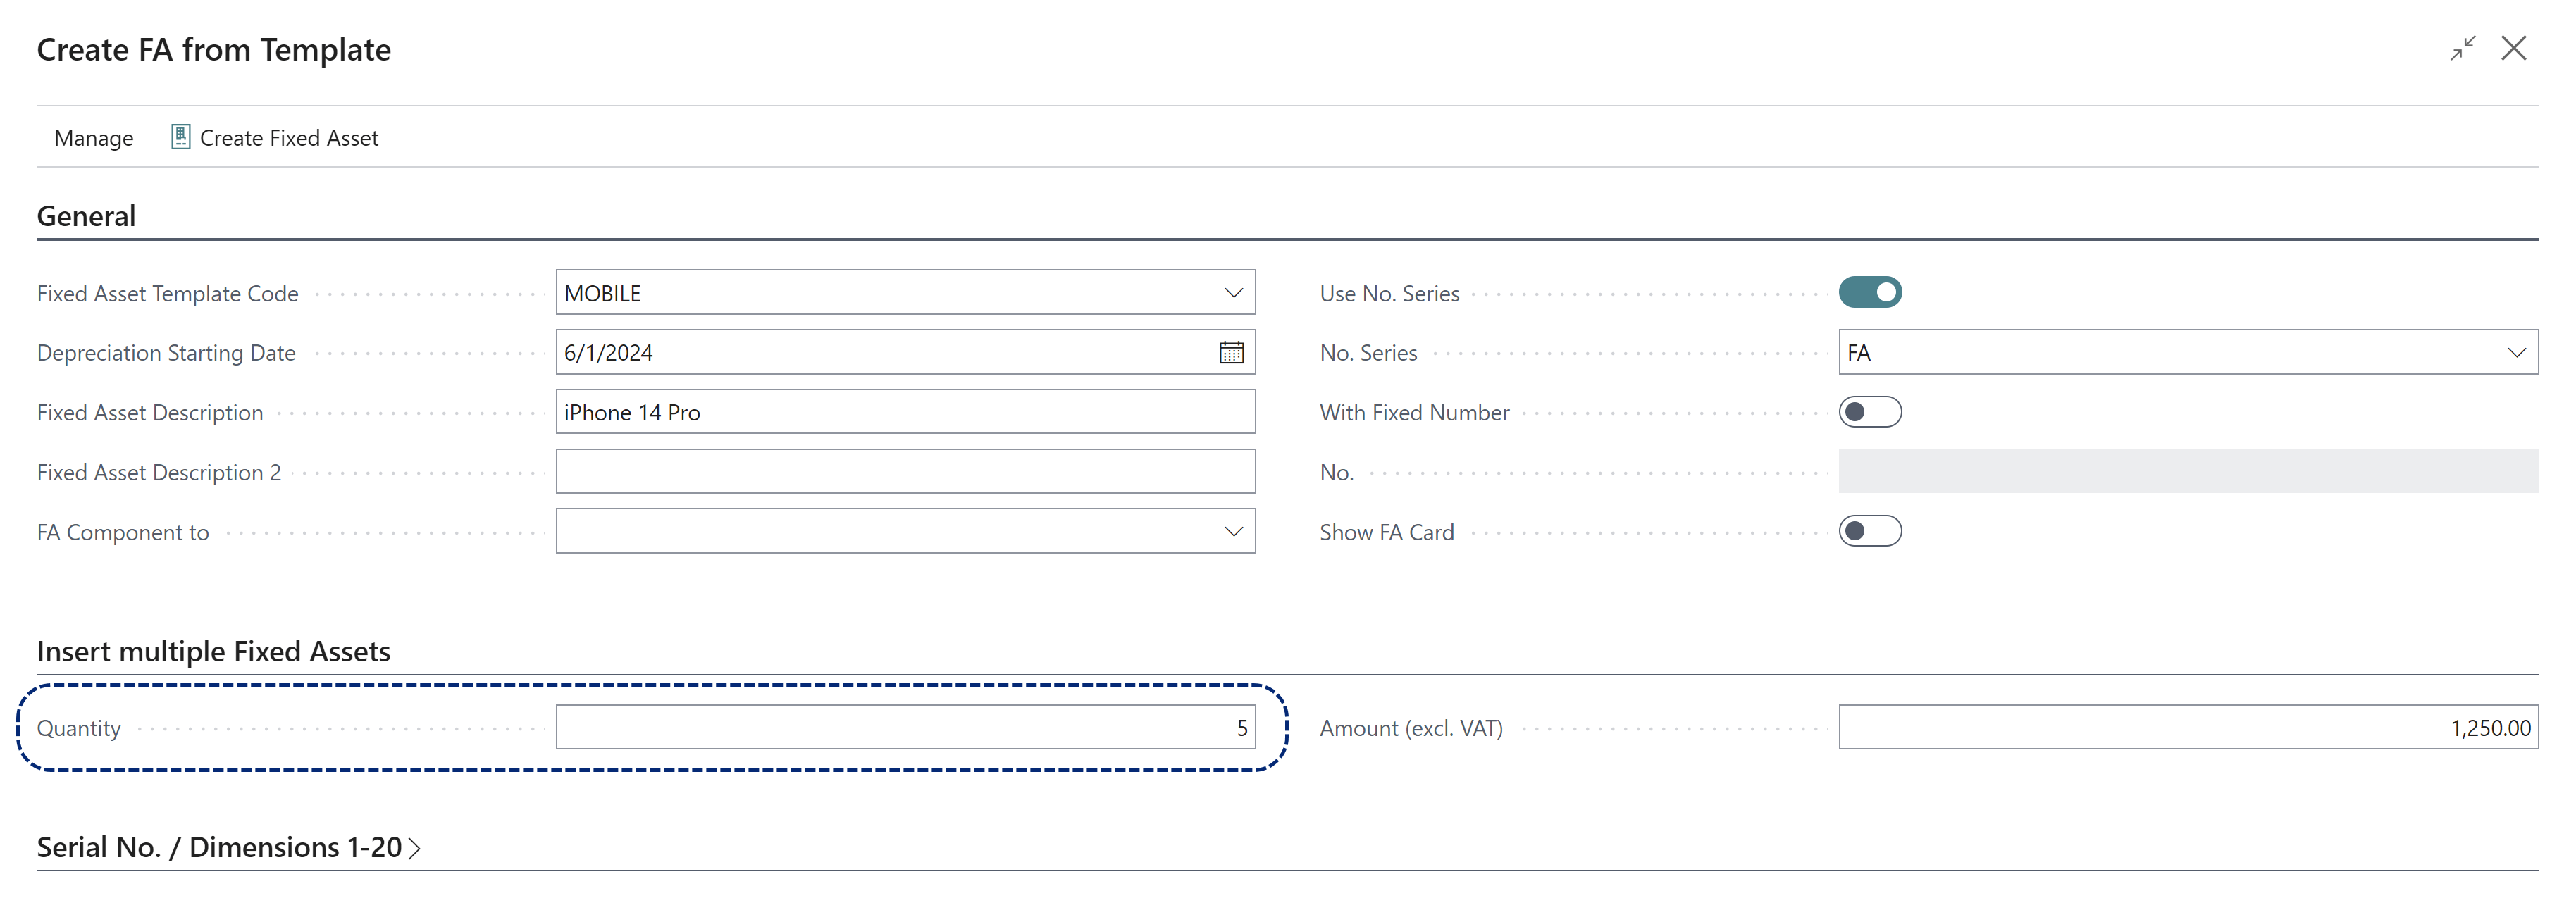Select the General section heading

click(x=86, y=215)
